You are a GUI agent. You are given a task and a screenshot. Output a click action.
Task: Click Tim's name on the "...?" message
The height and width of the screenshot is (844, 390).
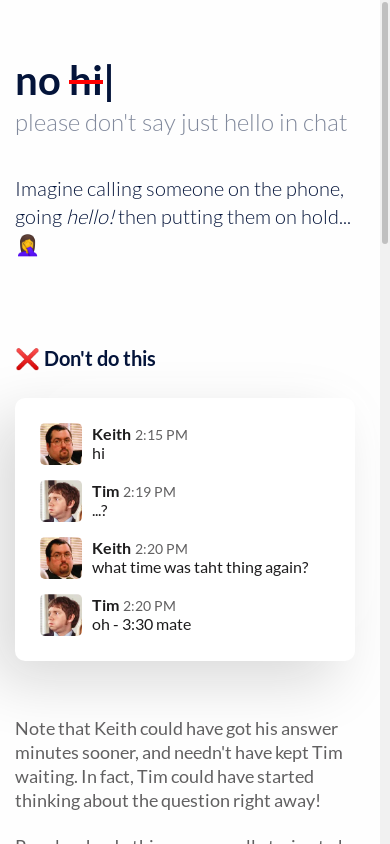105,491
